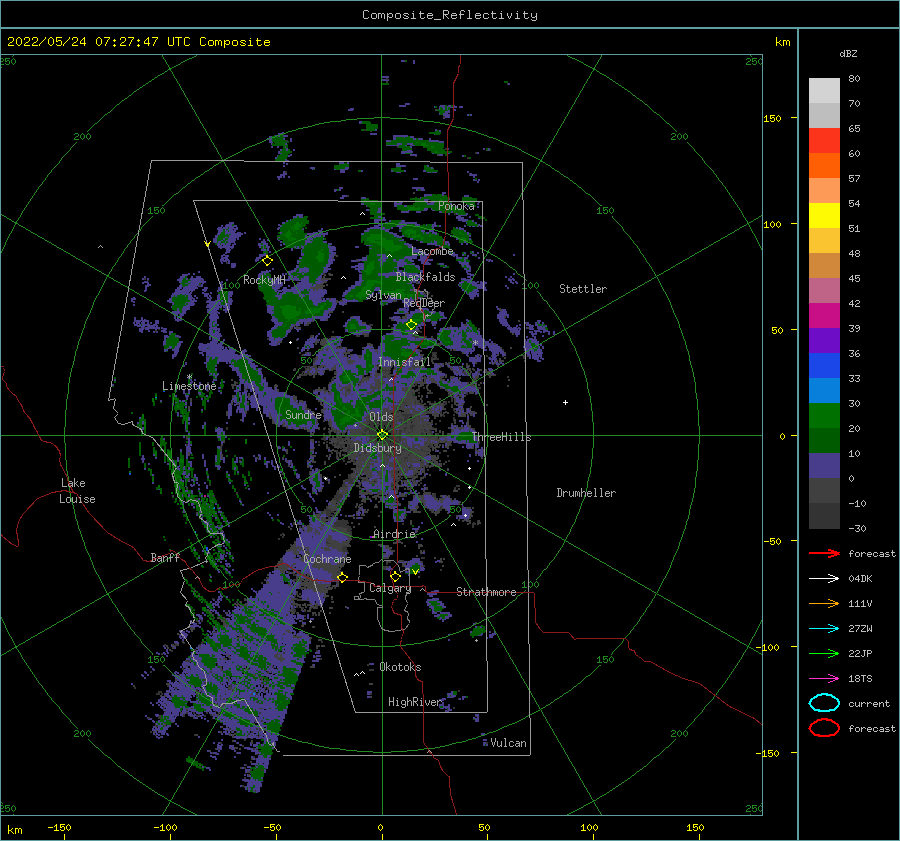Click the red 60-65 dBZ color swatch

[824, 141]
